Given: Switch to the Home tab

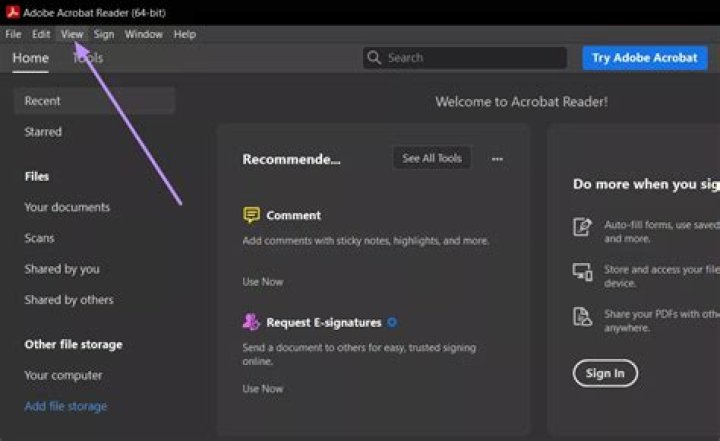Looking at the screenshot, I should point(30,58).
